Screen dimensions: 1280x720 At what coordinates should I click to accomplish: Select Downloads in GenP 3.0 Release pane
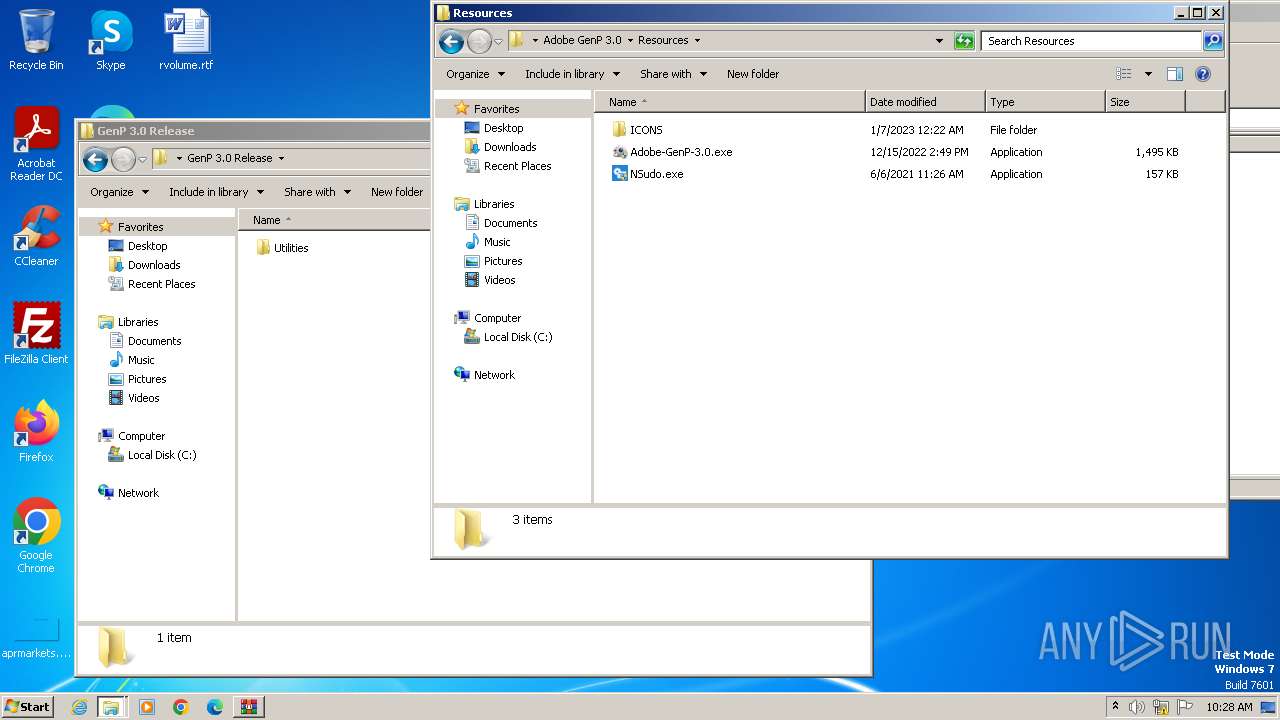[x=153, y=265]
